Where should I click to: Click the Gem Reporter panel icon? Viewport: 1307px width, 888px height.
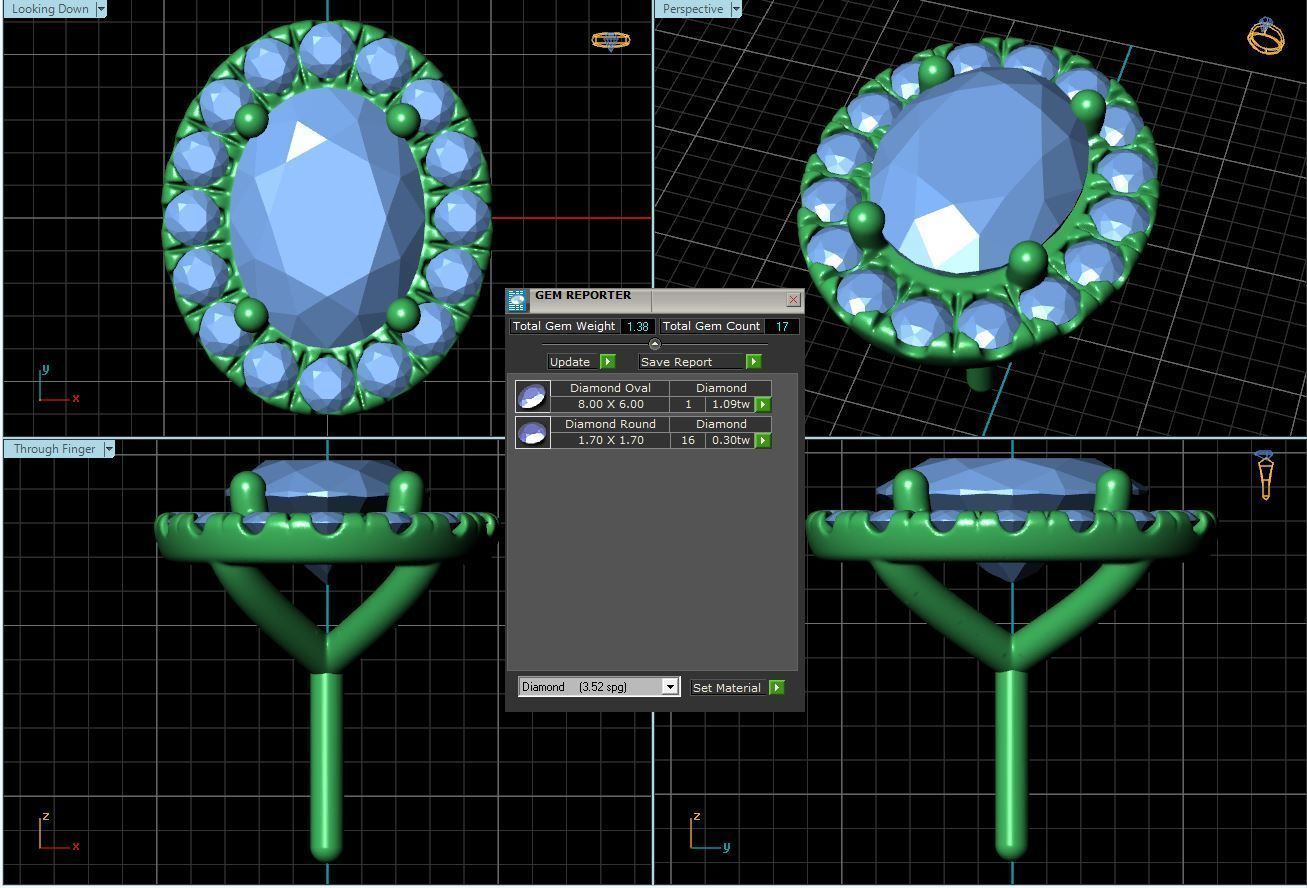point(517,301)
